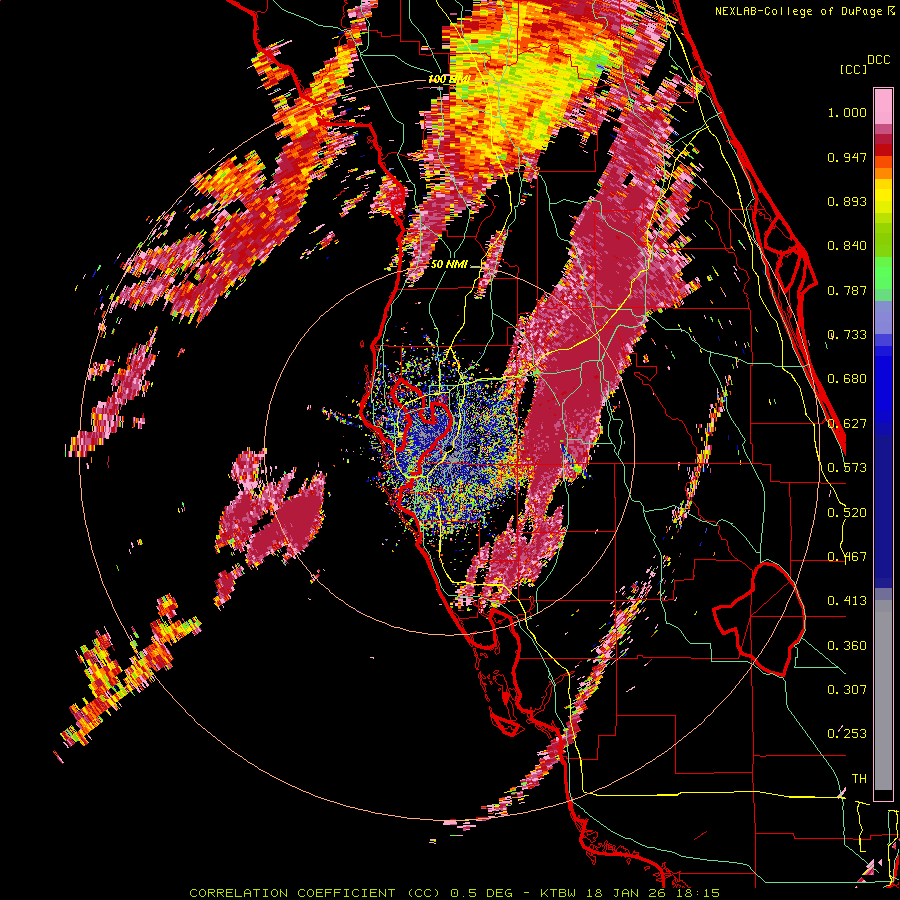This screenshot has width=900, height=900.
Task: Select the 0.627 scale value
Action: pyautogui.click(x=847, y=424)
